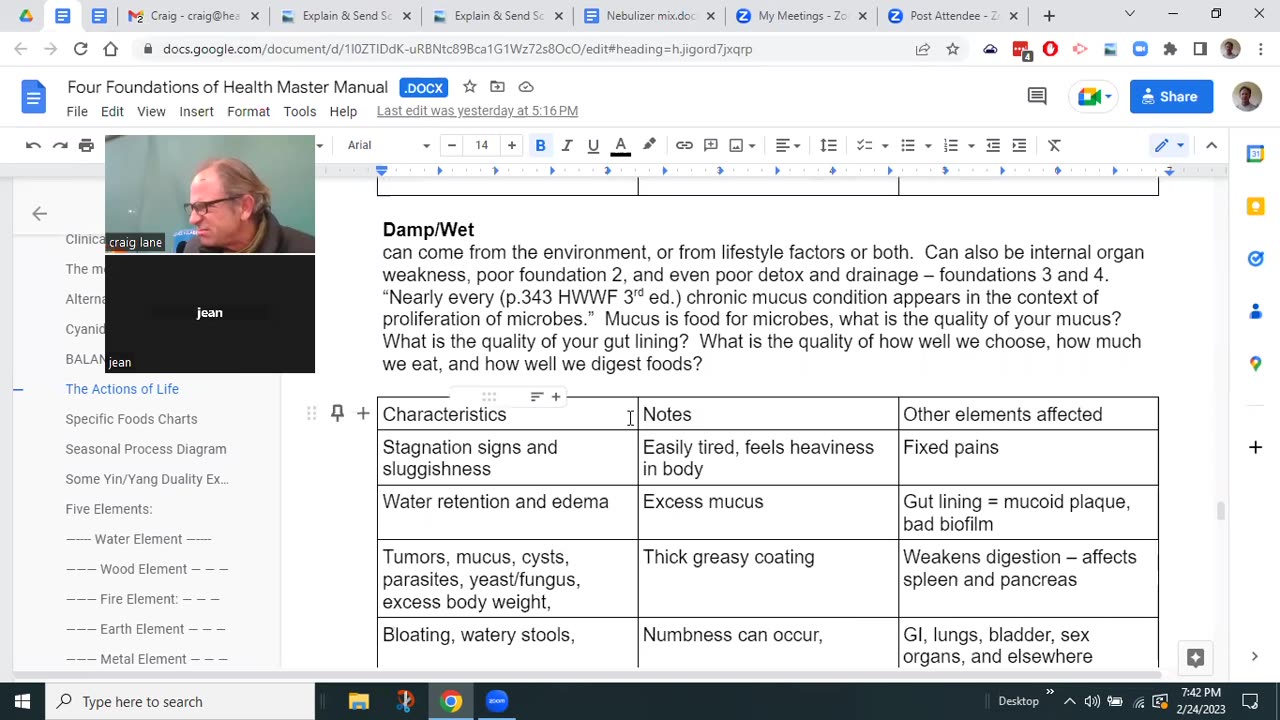Open the Arial font family dropdown
1280x720 pixels.
[x=388, y=146]
